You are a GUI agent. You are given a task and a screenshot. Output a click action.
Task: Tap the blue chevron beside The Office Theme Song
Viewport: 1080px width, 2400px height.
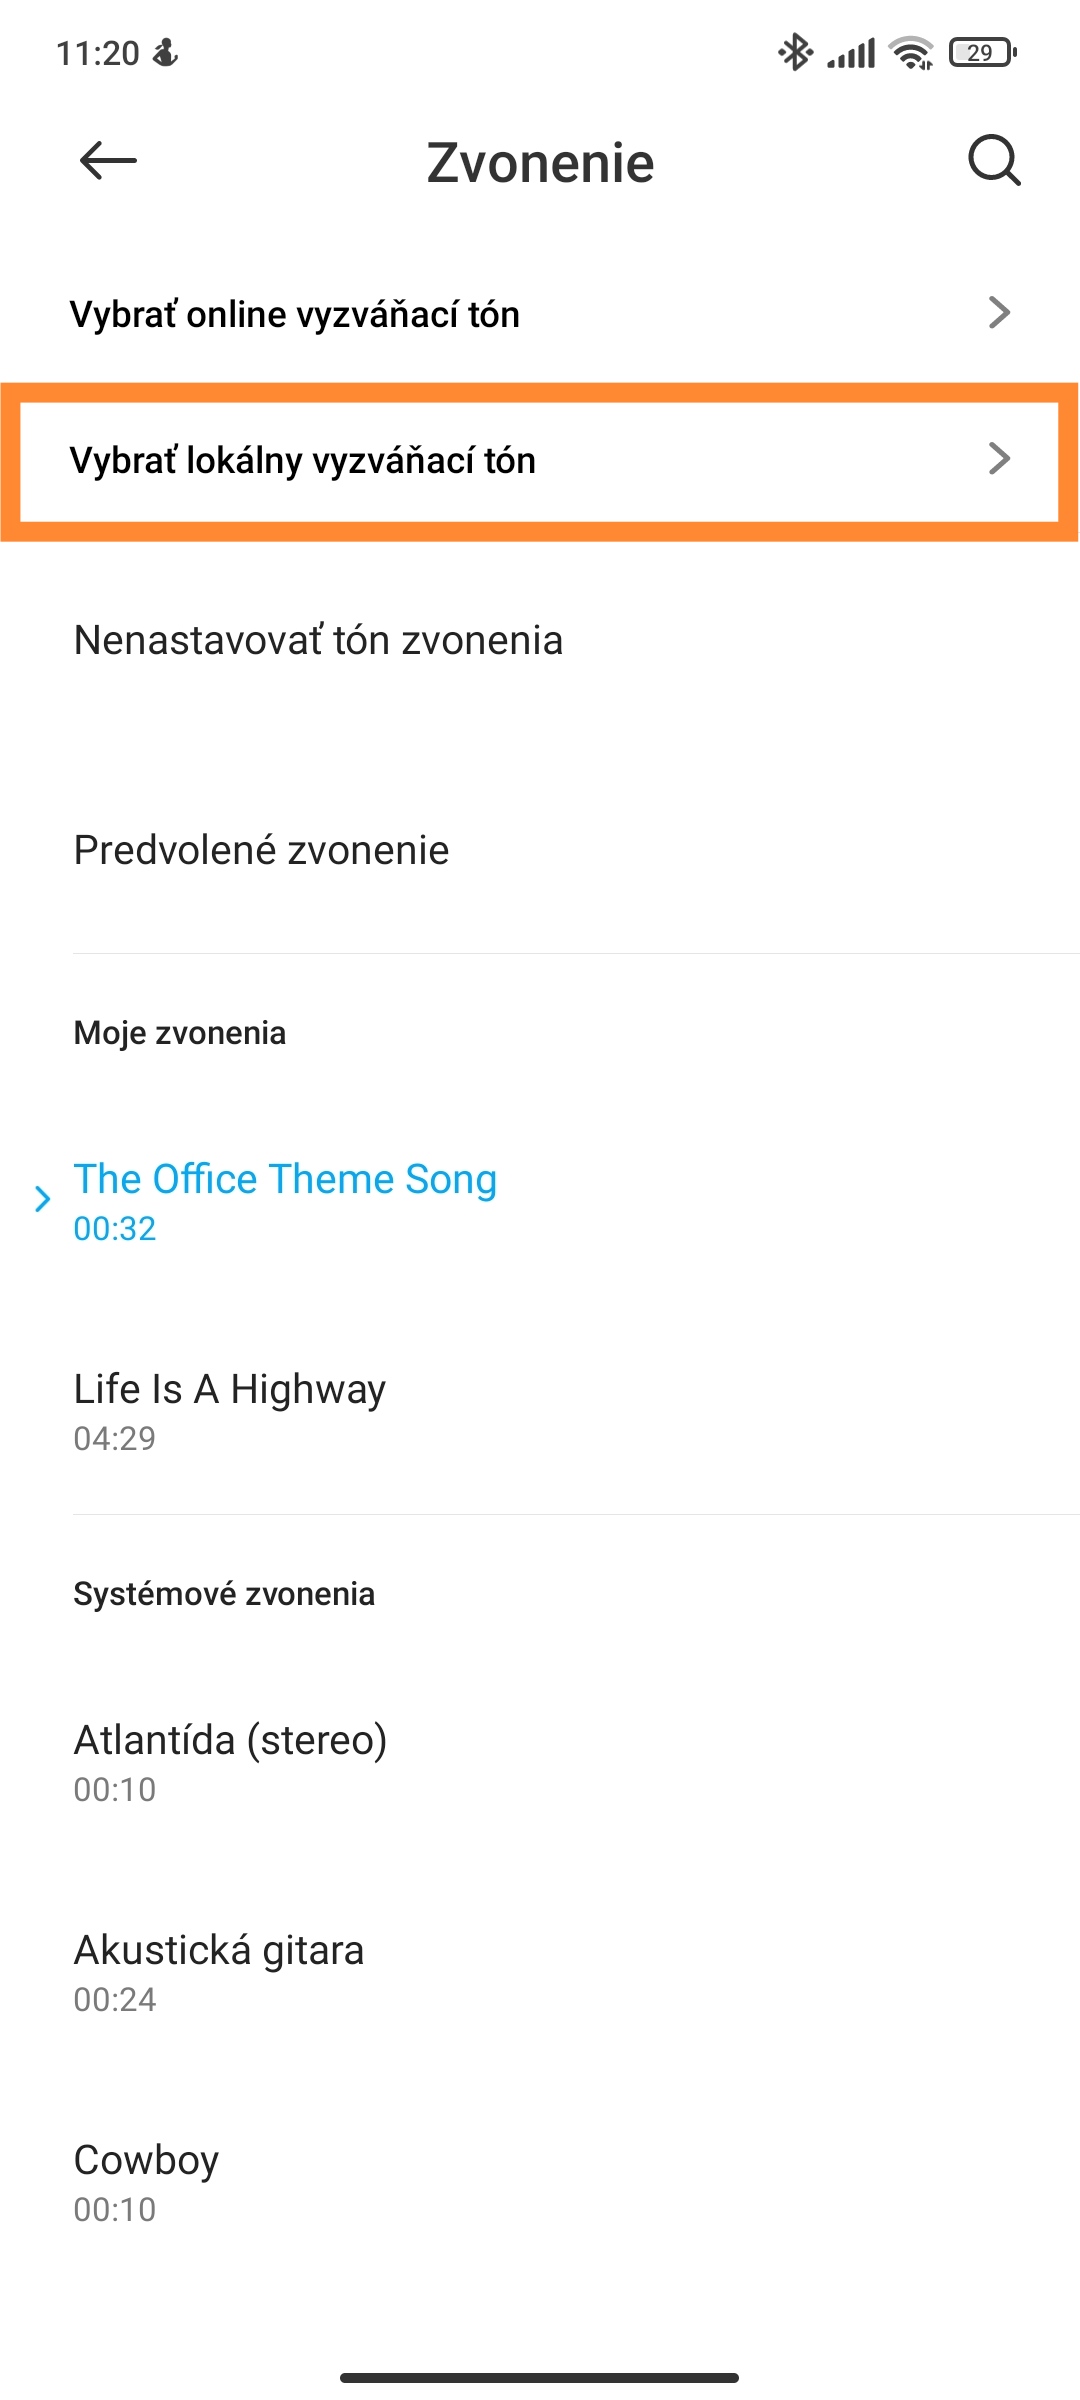pos(43,1199)
